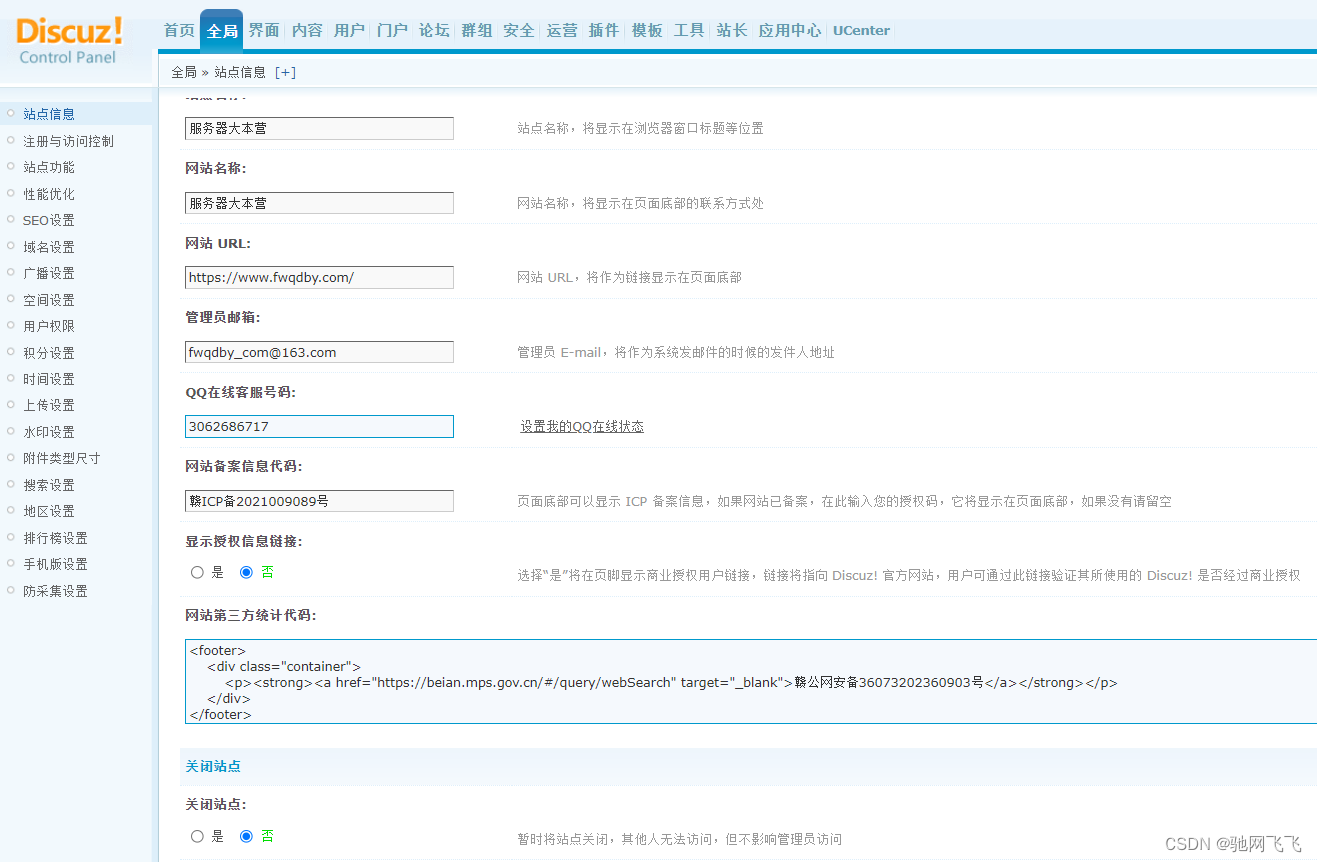Go to the 安全 menu tab
Screen dimensions: 1317x862
click(x=519, y=30)
